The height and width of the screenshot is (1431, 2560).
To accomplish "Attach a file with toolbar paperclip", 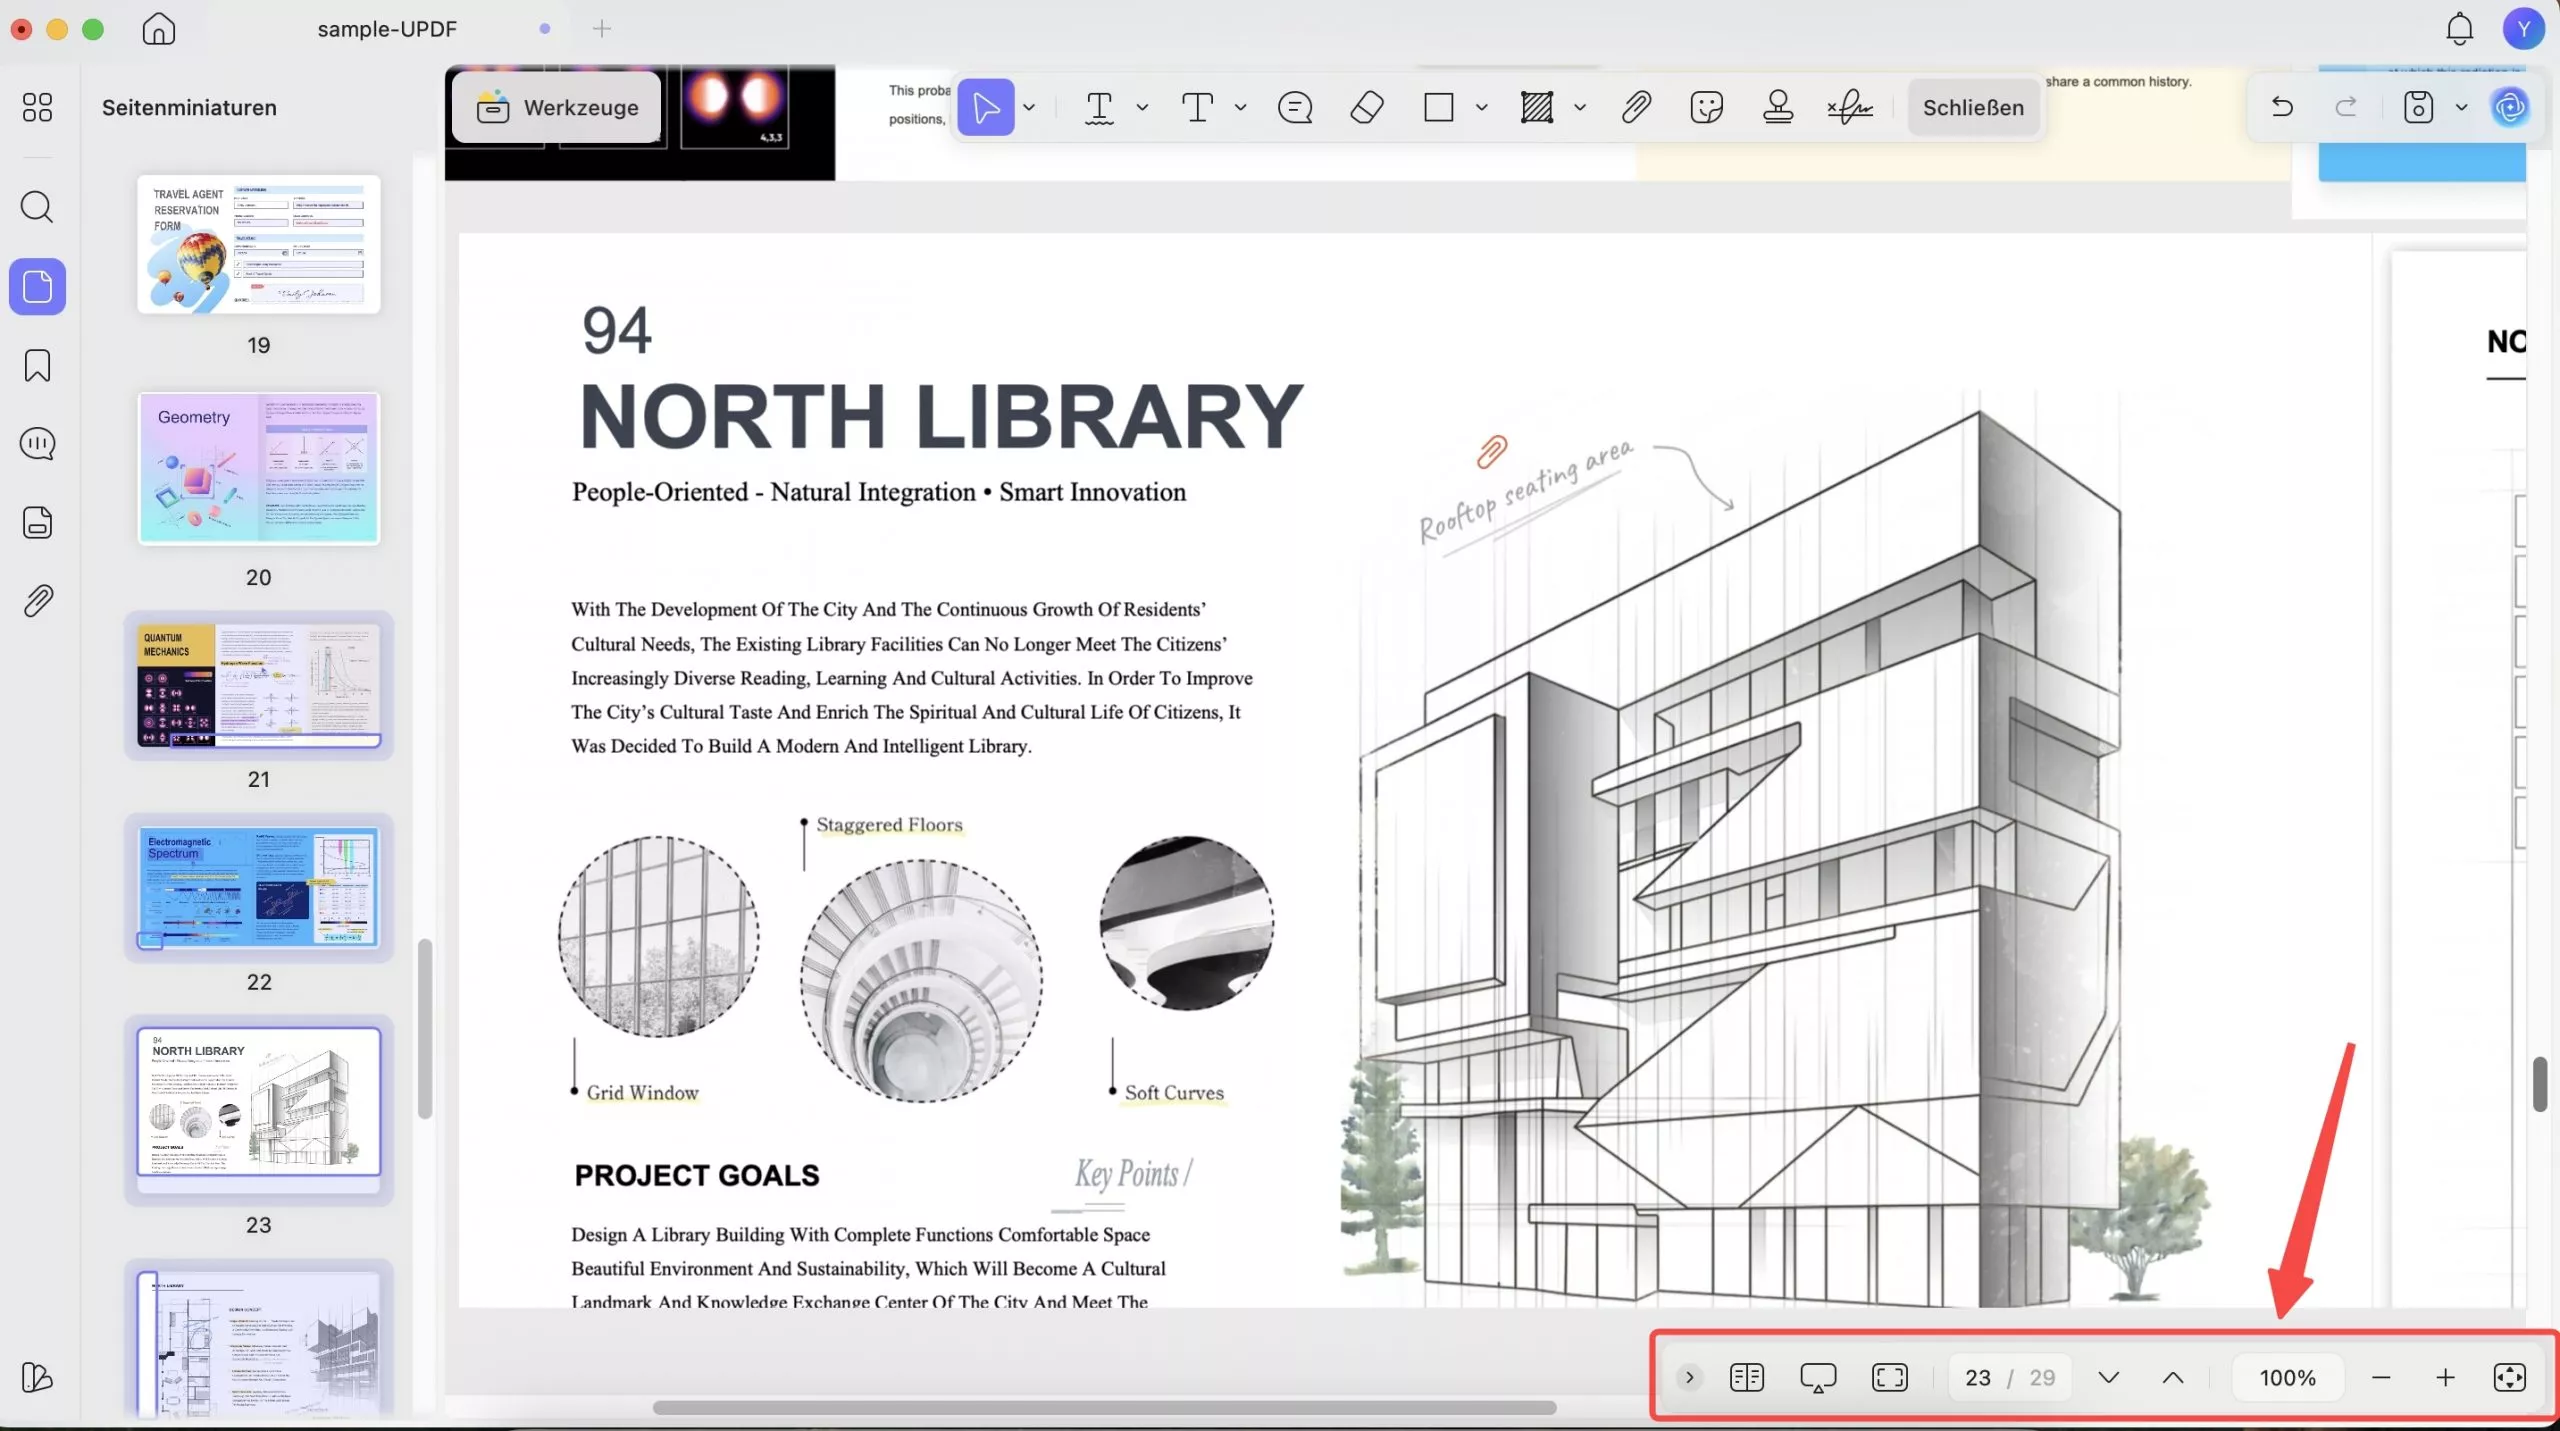I will (x=1636, y=107).
